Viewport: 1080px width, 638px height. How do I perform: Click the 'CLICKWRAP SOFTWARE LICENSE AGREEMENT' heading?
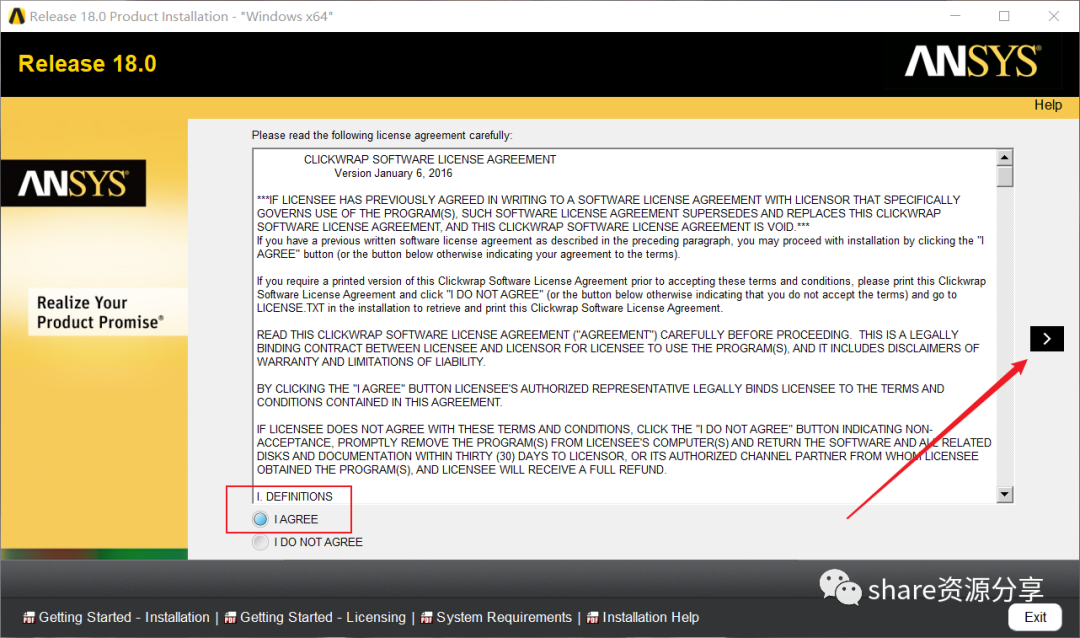coord(430,159)
